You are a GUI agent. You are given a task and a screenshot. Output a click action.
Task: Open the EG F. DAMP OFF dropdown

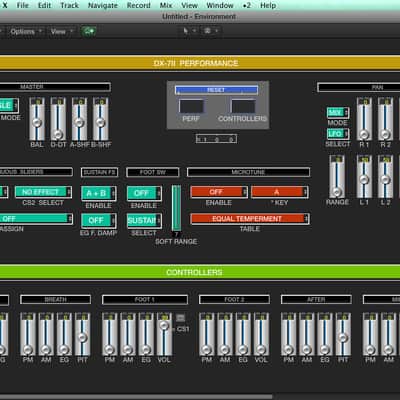(x=99, y=220)
